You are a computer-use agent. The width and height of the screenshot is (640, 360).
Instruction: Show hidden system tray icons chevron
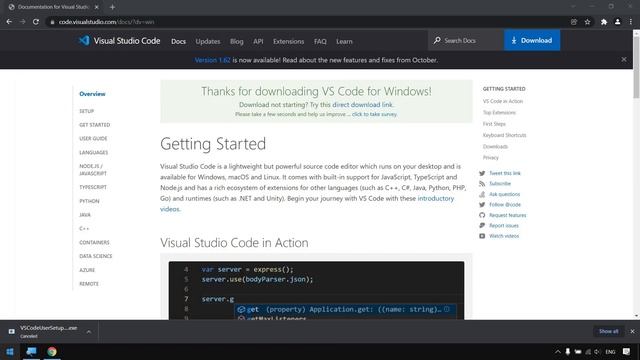pos(558,352)
